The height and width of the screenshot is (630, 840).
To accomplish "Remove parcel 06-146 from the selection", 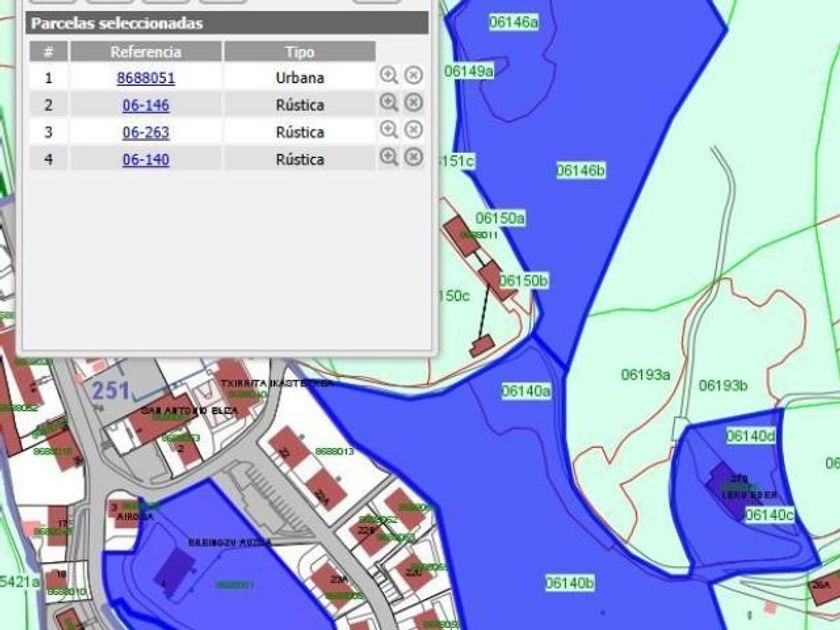I will [414, 102].
